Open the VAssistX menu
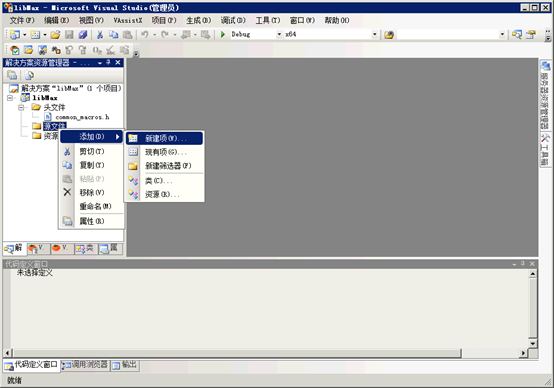The width and height of the screenshot is (554, 388). pos(128,20)
